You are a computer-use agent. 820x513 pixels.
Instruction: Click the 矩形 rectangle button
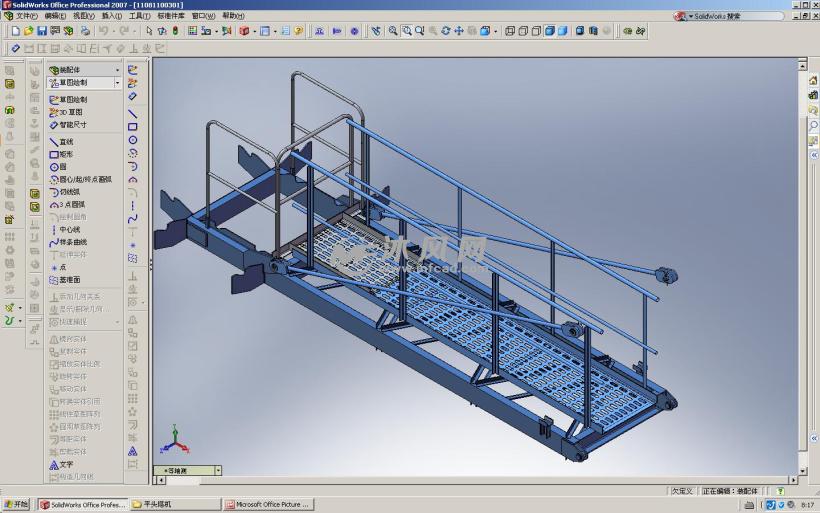pyautogui.click(x=61, y=154)
